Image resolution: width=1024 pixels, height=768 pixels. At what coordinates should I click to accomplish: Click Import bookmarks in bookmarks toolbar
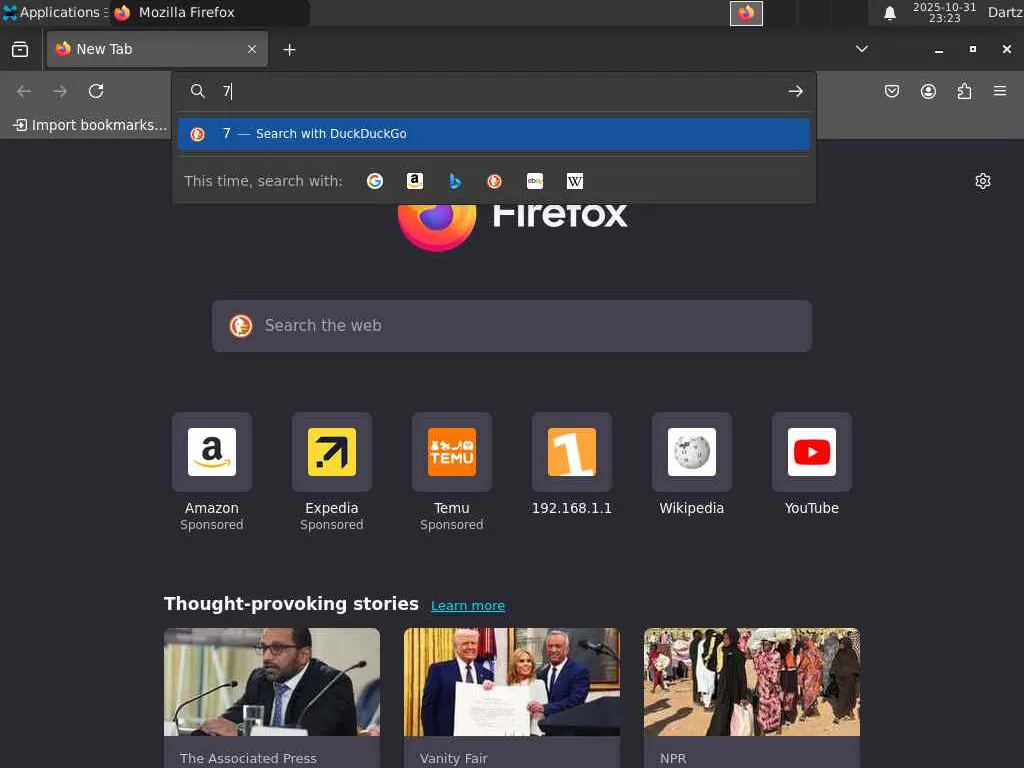click(90, 125)
